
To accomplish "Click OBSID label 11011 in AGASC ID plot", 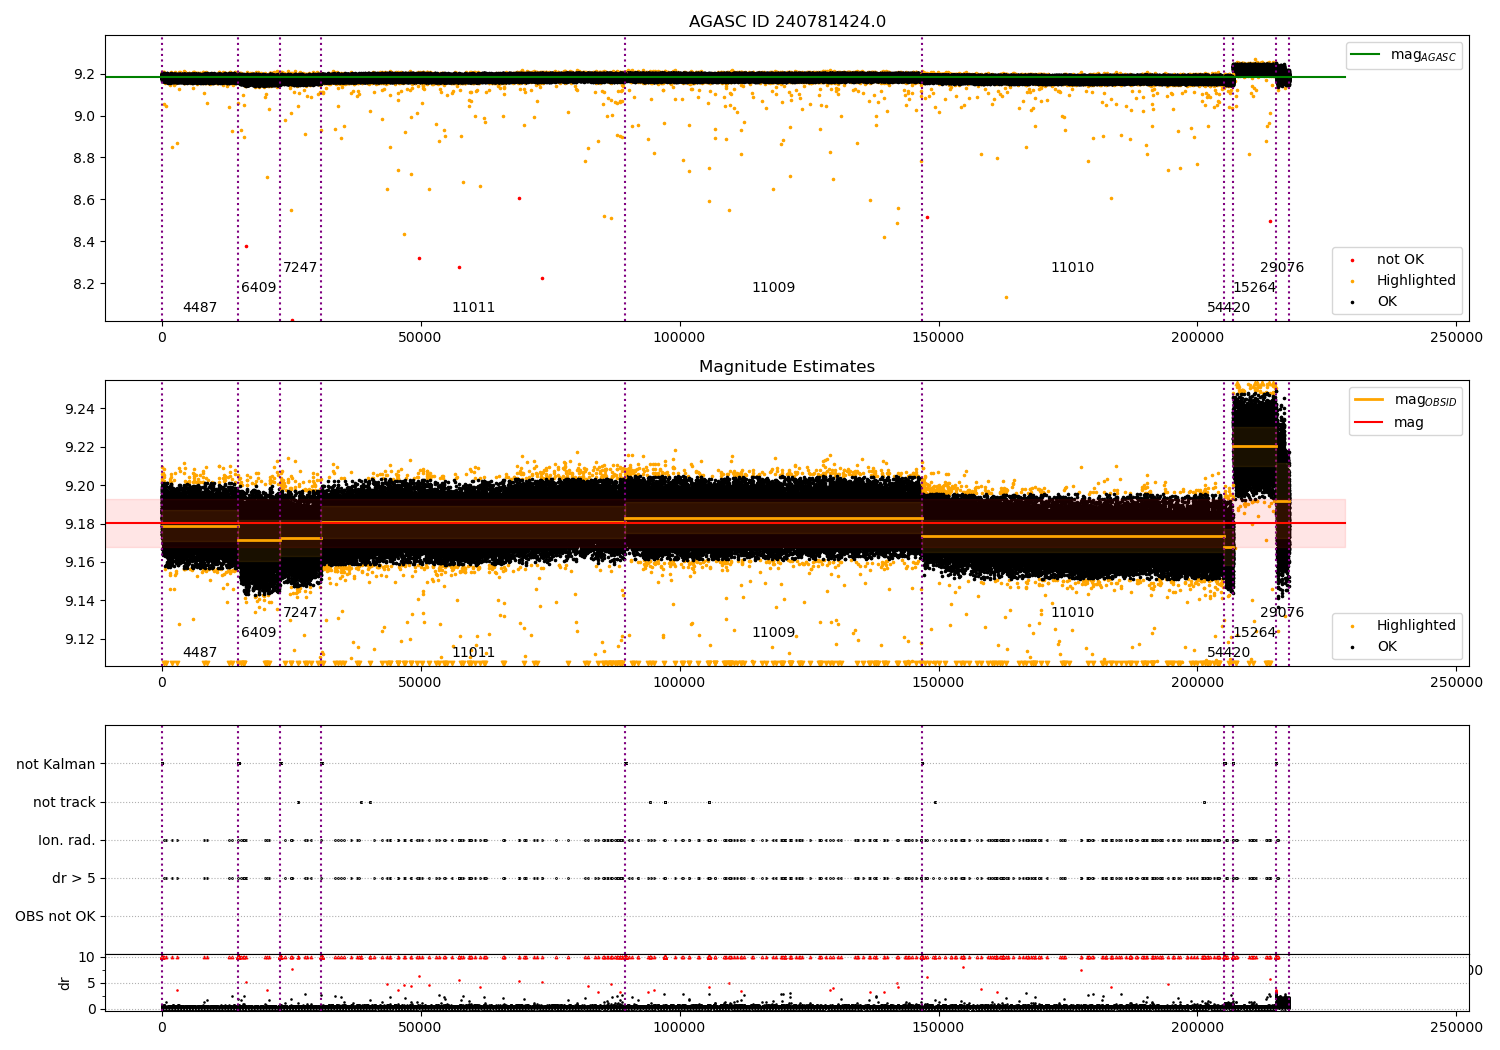I will [x=473, y=308].
